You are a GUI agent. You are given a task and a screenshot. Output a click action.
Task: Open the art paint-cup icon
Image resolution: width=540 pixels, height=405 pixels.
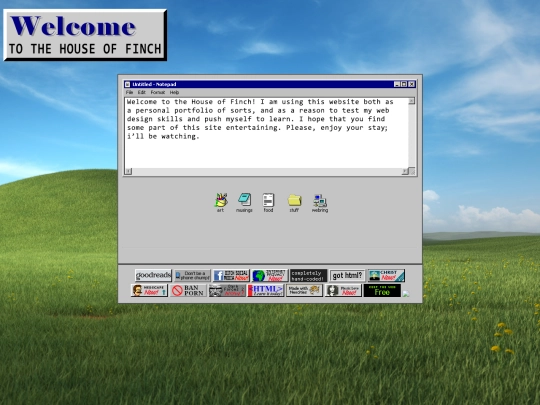pyautogui.click(x=221, y=200)
